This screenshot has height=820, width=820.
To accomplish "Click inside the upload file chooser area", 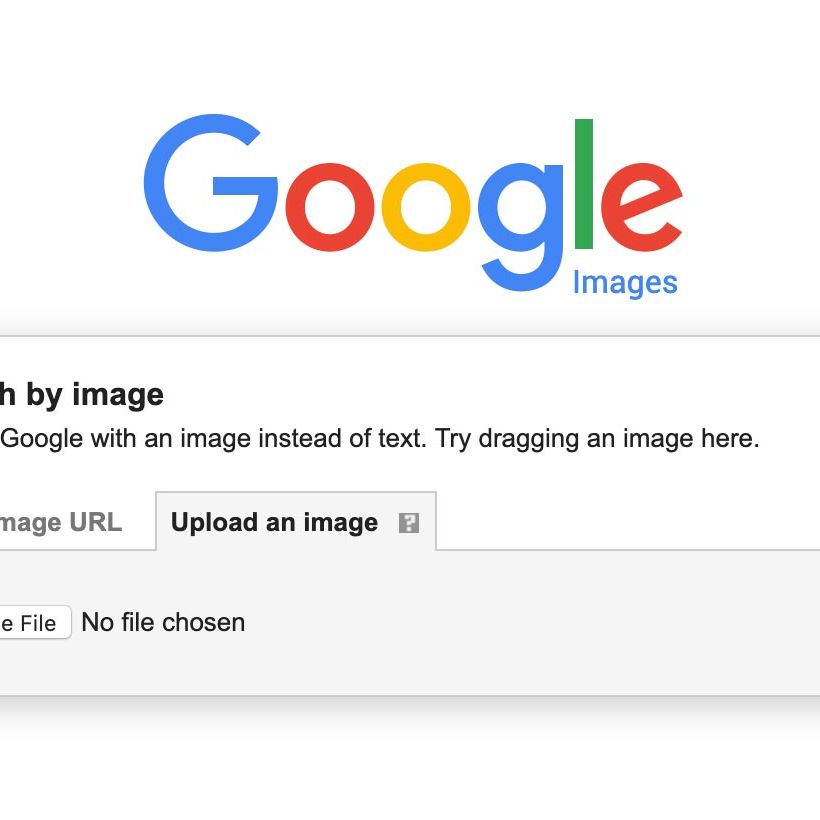I will 120,623.
